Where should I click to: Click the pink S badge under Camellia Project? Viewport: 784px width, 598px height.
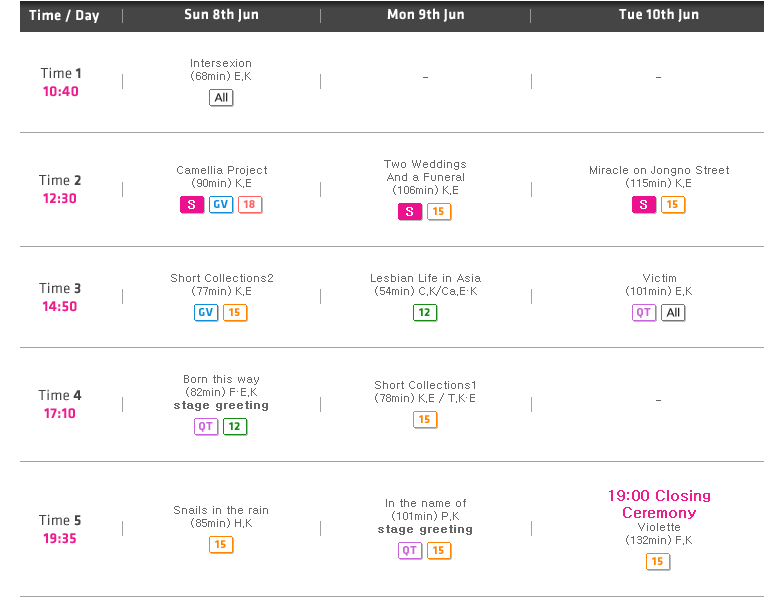(x=192, y=204)
